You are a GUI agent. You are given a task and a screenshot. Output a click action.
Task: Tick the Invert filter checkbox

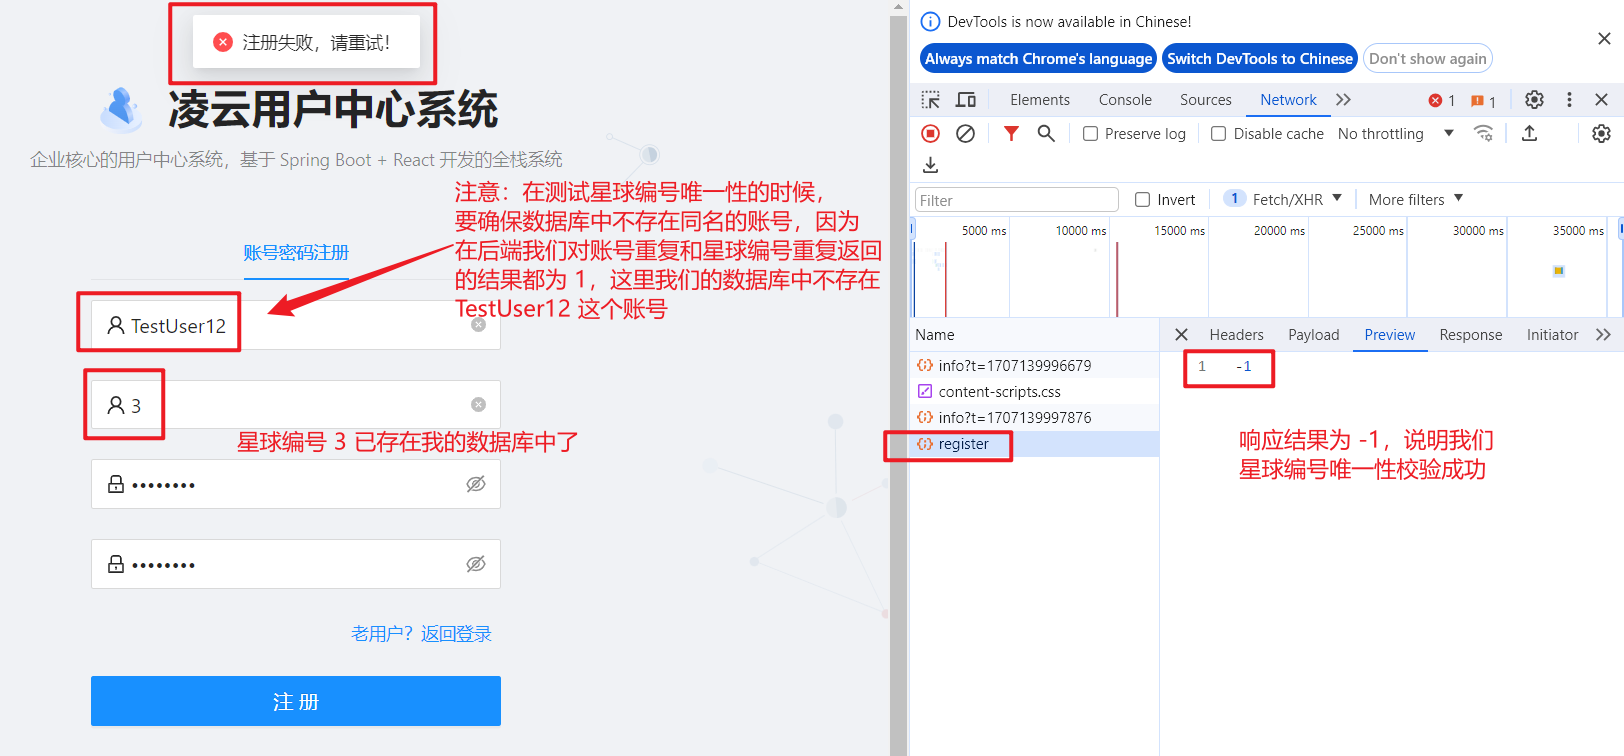(1142, 200)
